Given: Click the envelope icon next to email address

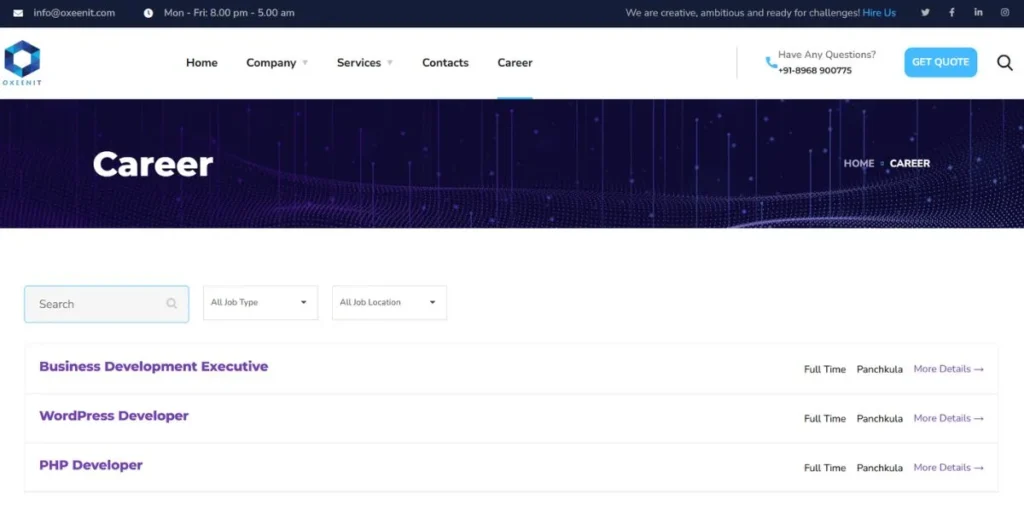Looking at the screenshot, I should click(x=18, y=13).
